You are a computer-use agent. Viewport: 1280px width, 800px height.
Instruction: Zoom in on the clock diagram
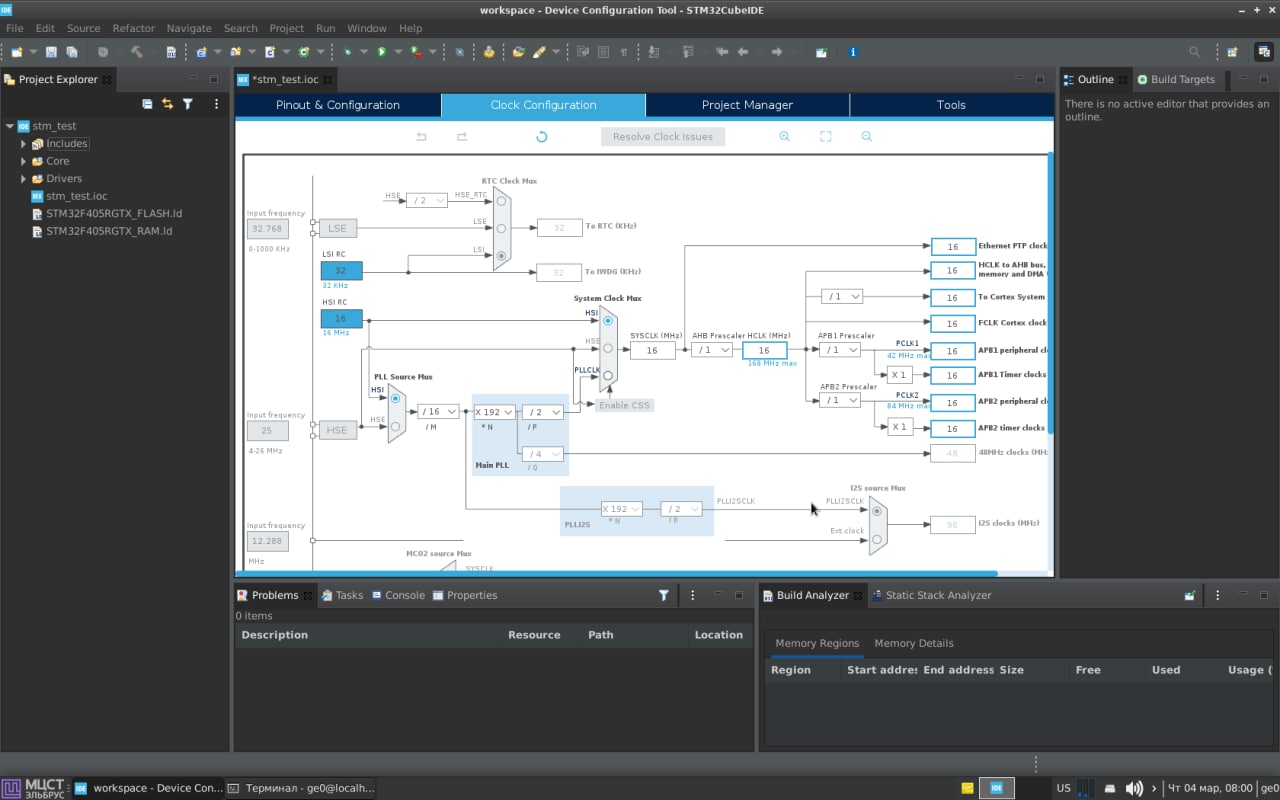[784, 137]
